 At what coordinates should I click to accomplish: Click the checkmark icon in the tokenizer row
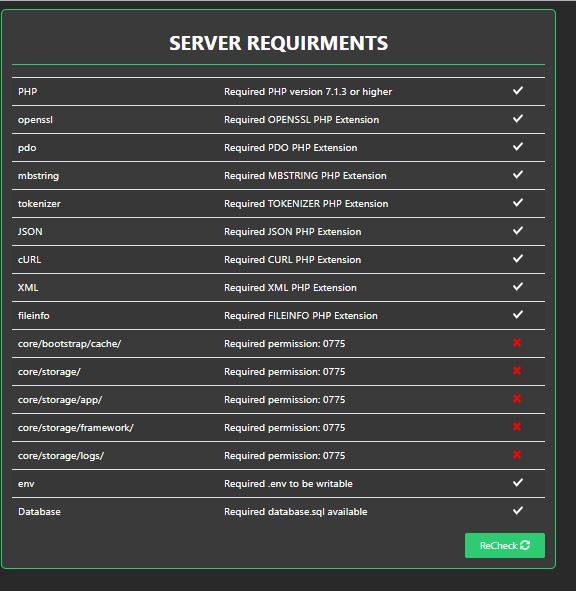point(518,203)
